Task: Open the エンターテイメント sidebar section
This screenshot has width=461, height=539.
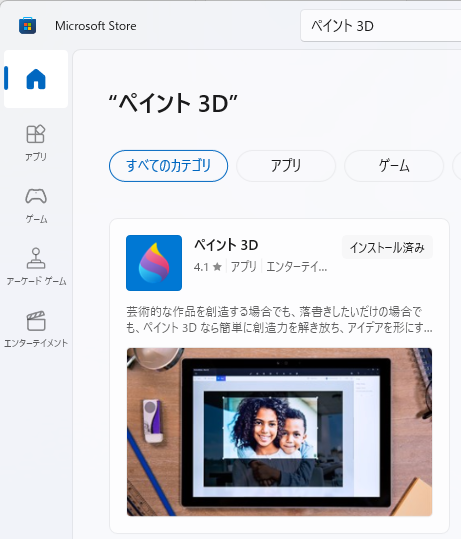Action: click(x=36, y=329)
